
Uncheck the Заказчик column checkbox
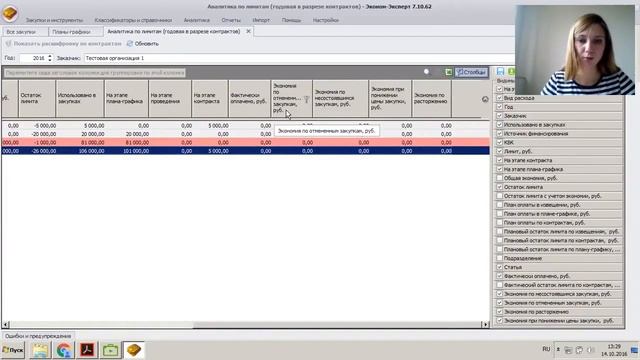click(x=500, y=116)
